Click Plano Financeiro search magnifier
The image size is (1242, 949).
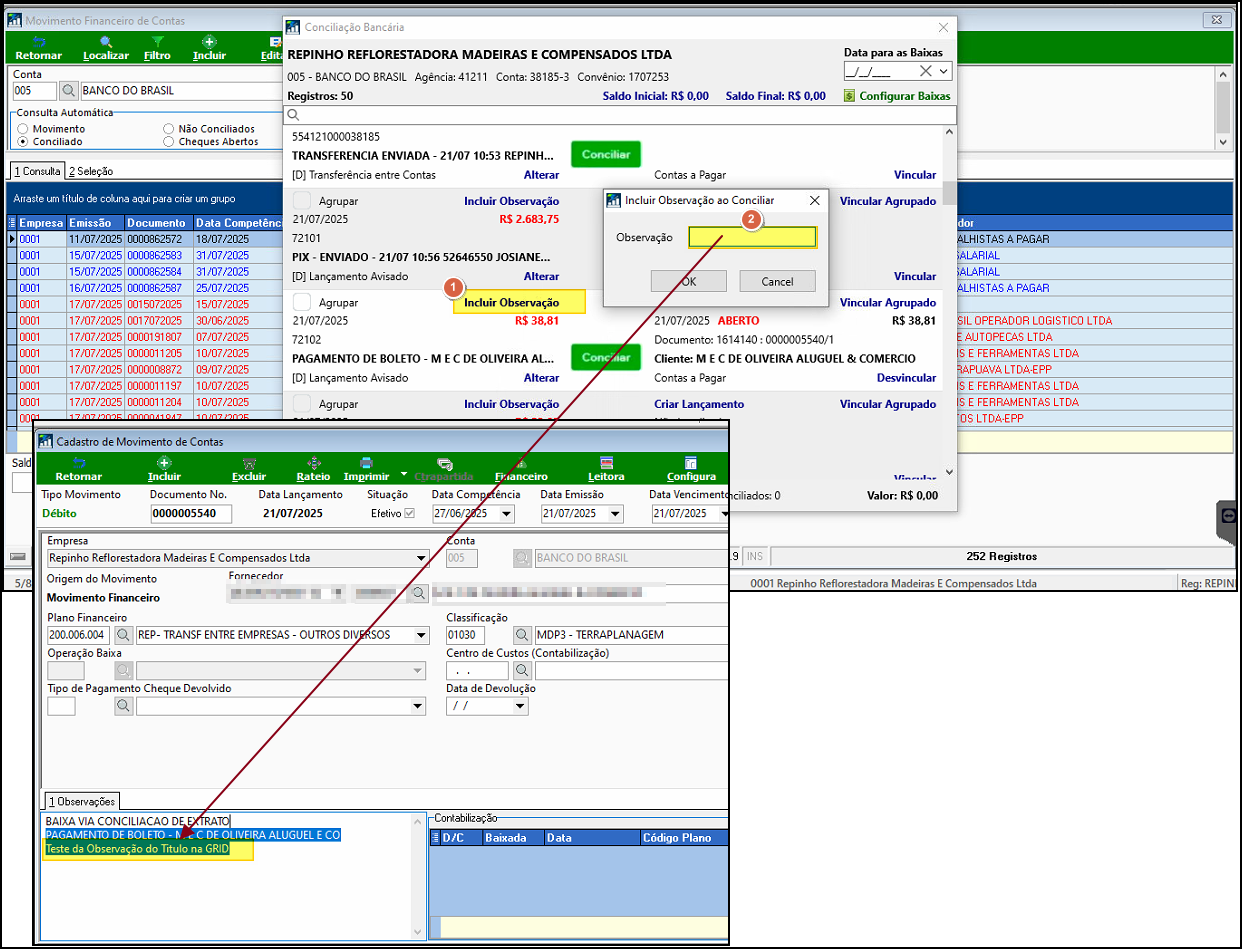coord(124,635)
